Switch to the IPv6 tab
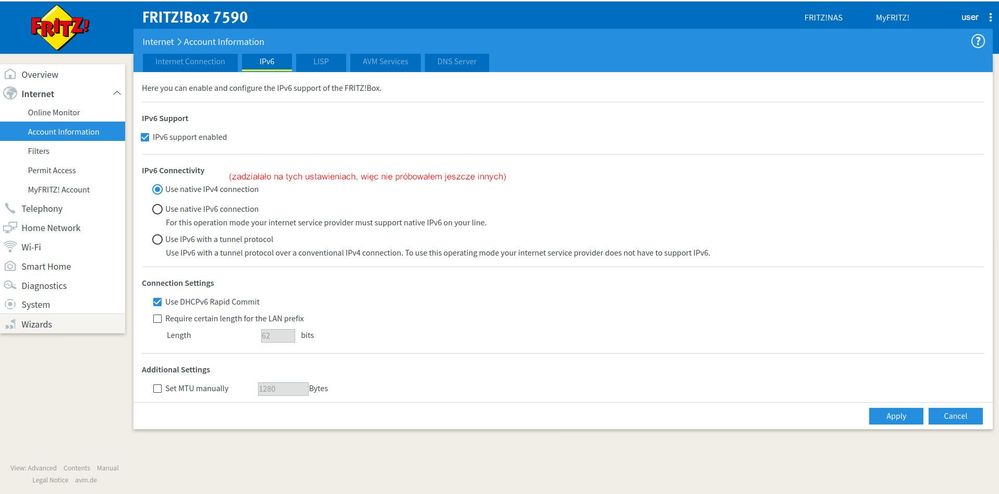999x494 pixels. pos(267,62)
